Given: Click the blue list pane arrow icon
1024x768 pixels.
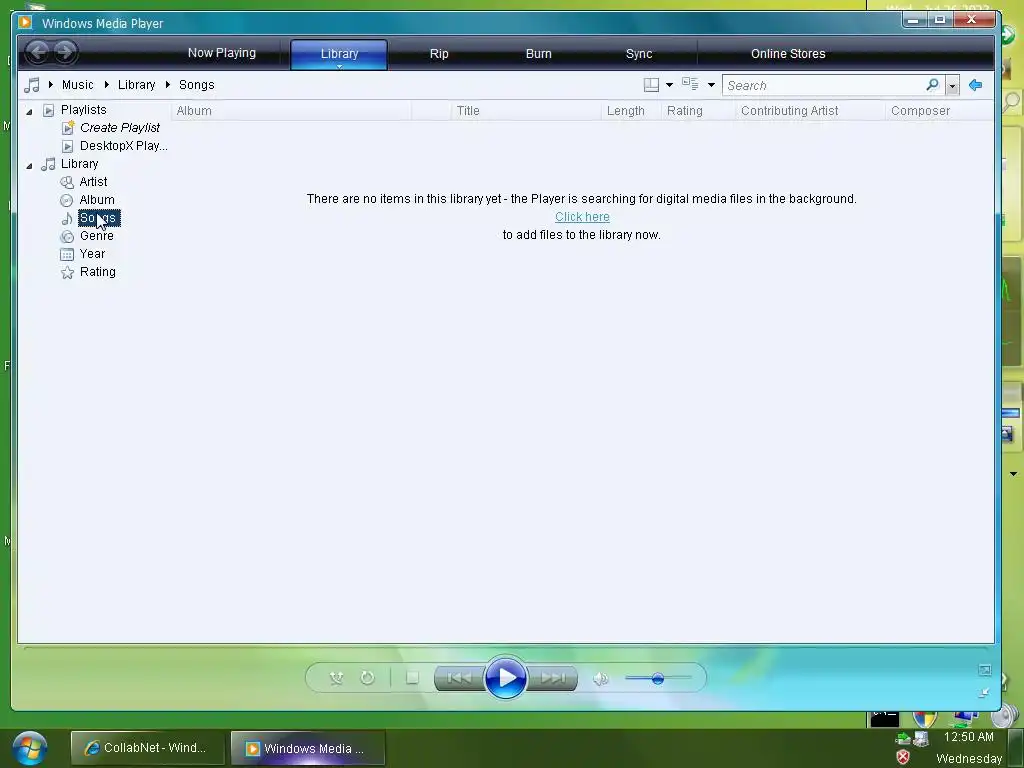Looking at the screenshot, I should 976,85.
